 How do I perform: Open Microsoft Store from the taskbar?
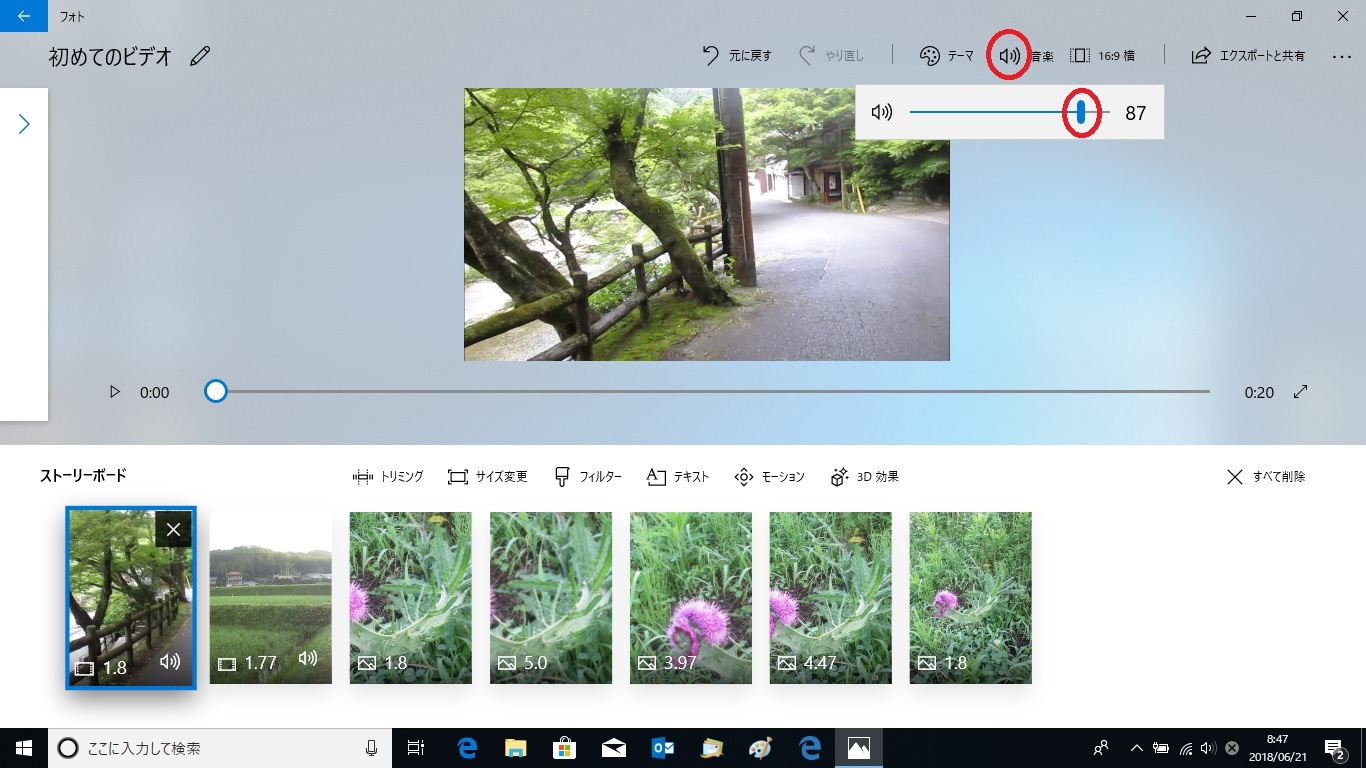[x=564, y=748]
